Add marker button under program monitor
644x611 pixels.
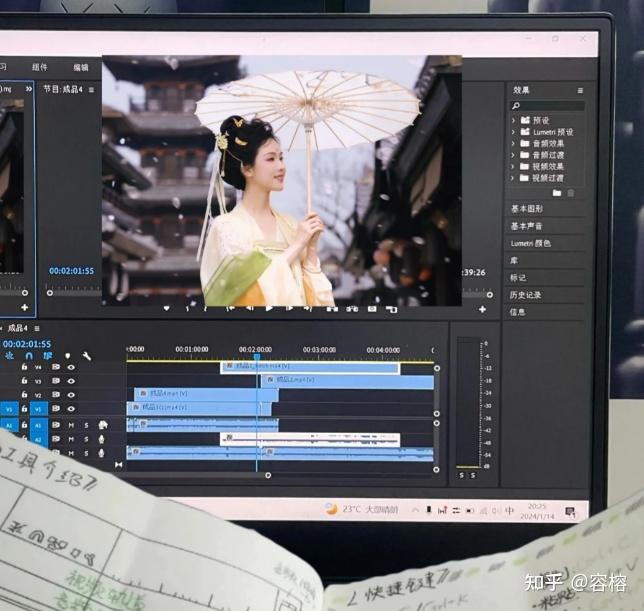coord(166,308)
